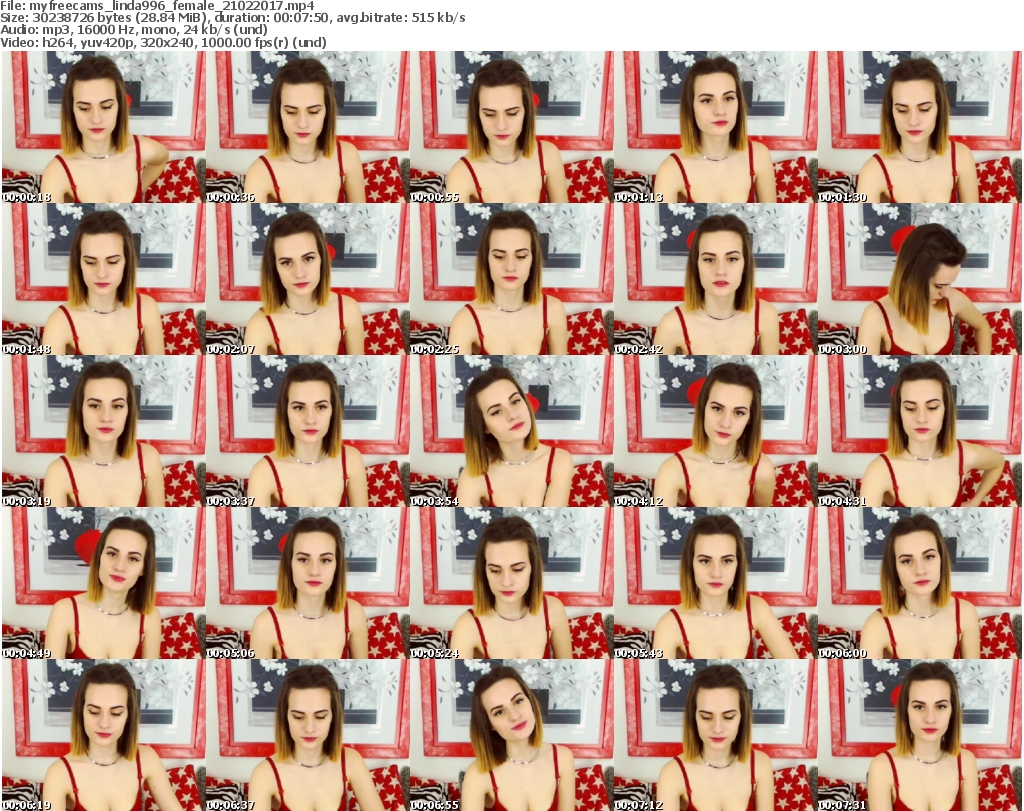Select the thumbnail frame stamped 00:00:36
Viewport: 1024px width, 811px height.
click(308, 127)
